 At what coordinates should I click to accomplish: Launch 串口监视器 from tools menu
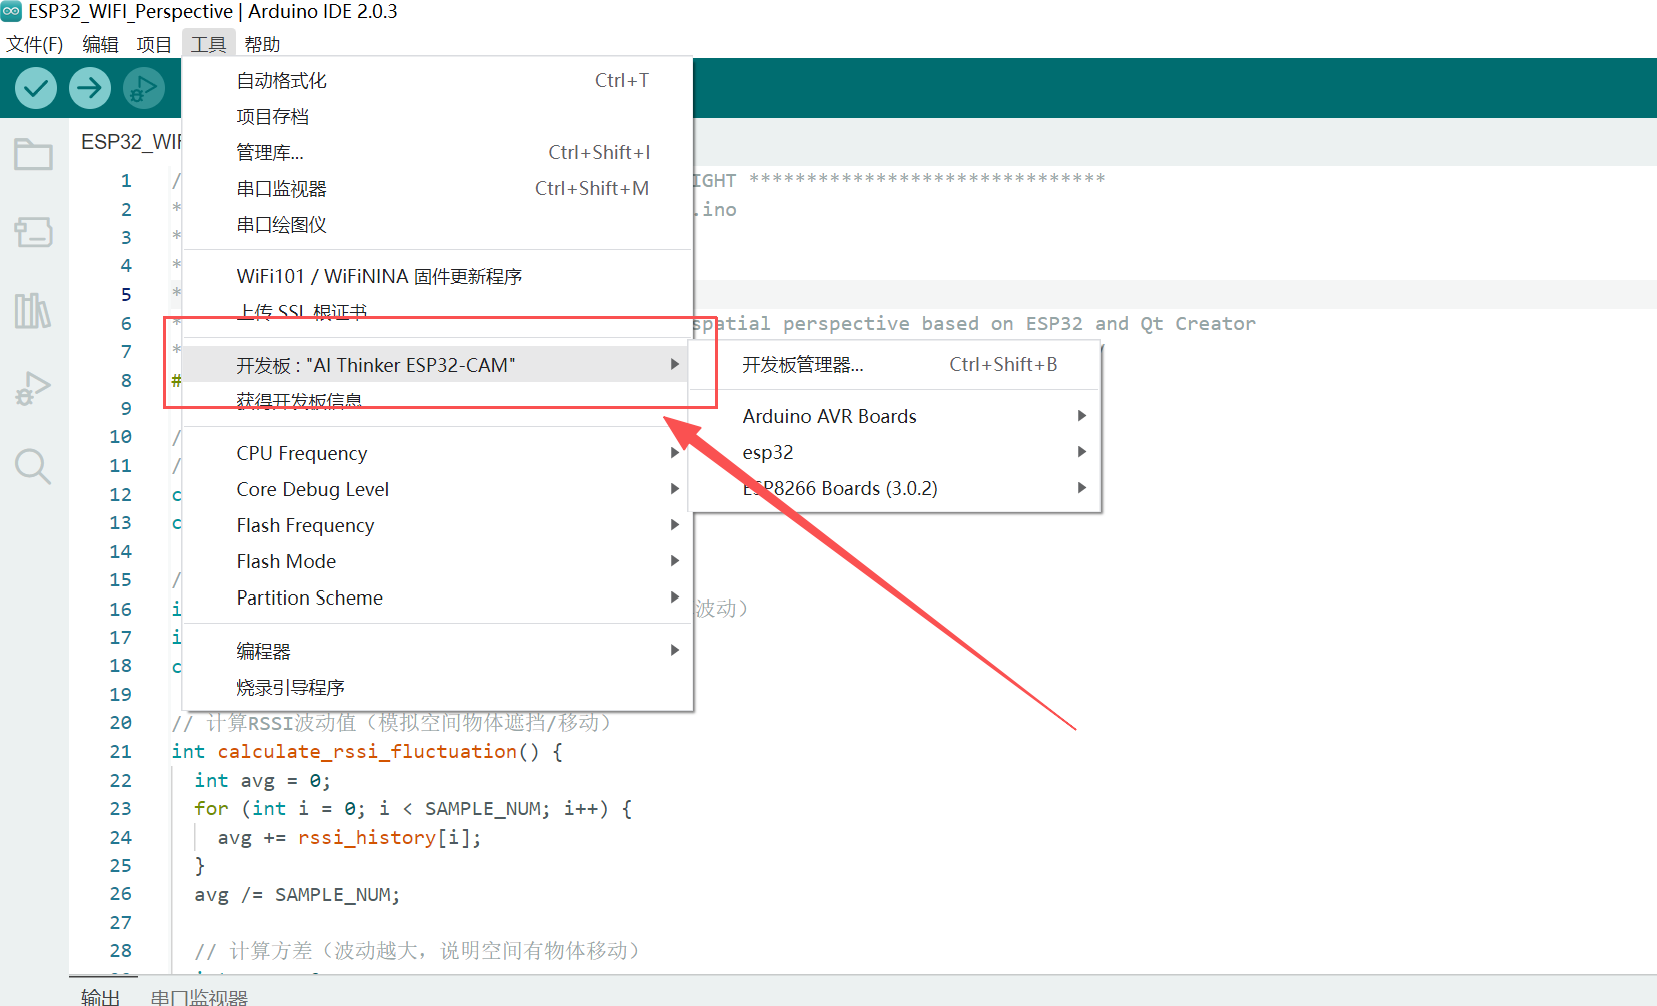coord(438,188)
